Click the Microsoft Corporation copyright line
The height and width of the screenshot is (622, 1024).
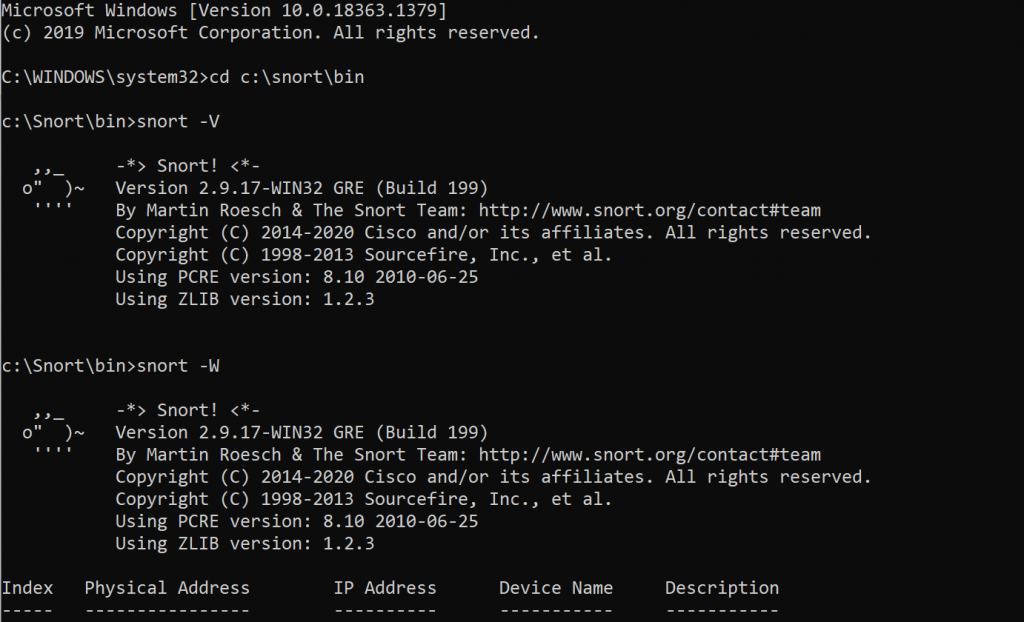coord(270,32)
